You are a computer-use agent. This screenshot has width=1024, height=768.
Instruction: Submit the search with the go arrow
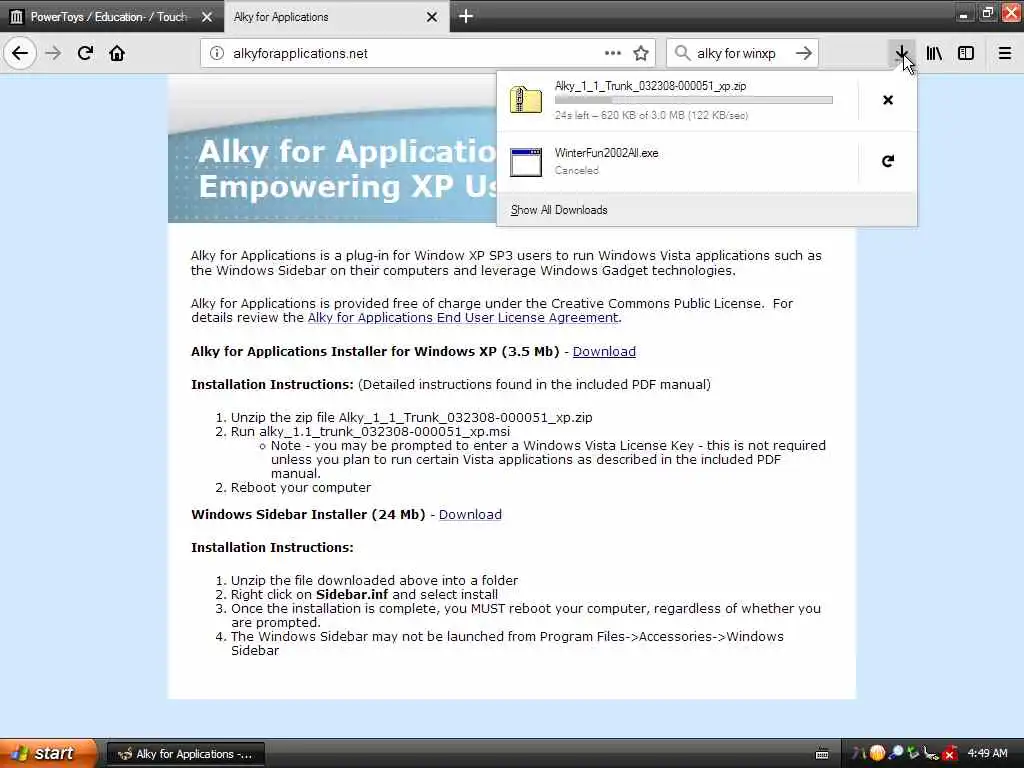point(804,53)
